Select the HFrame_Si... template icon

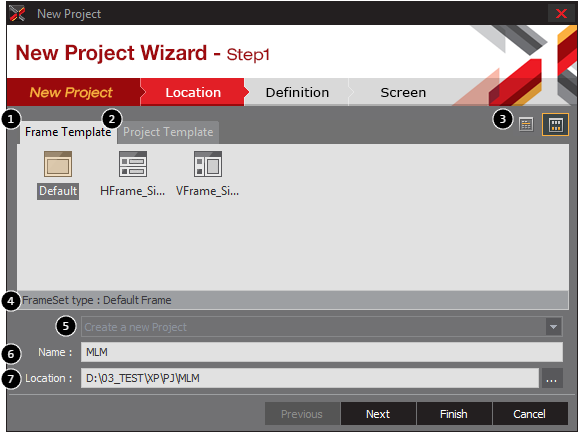pos(133,164)
